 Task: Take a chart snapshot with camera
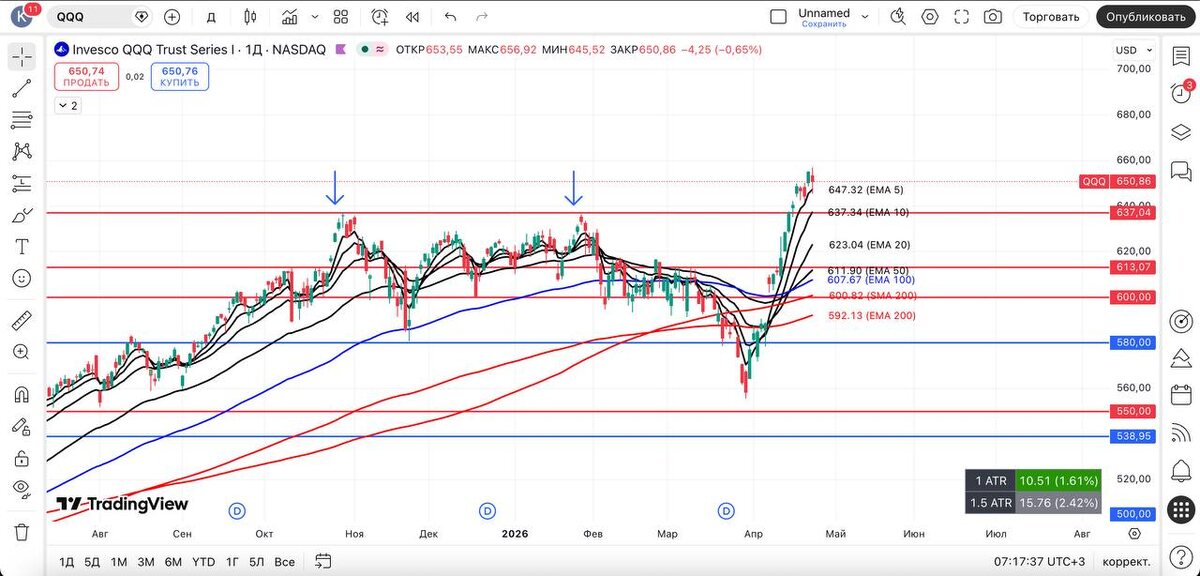993,17
